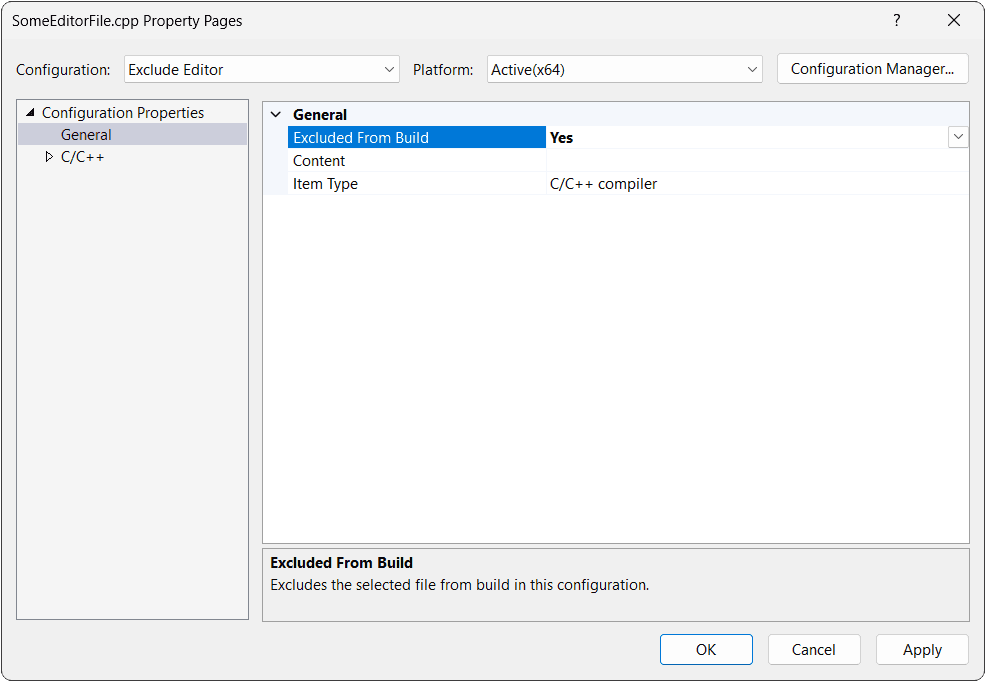
Task: Click the Cancel button
Action: click(813, 649)
